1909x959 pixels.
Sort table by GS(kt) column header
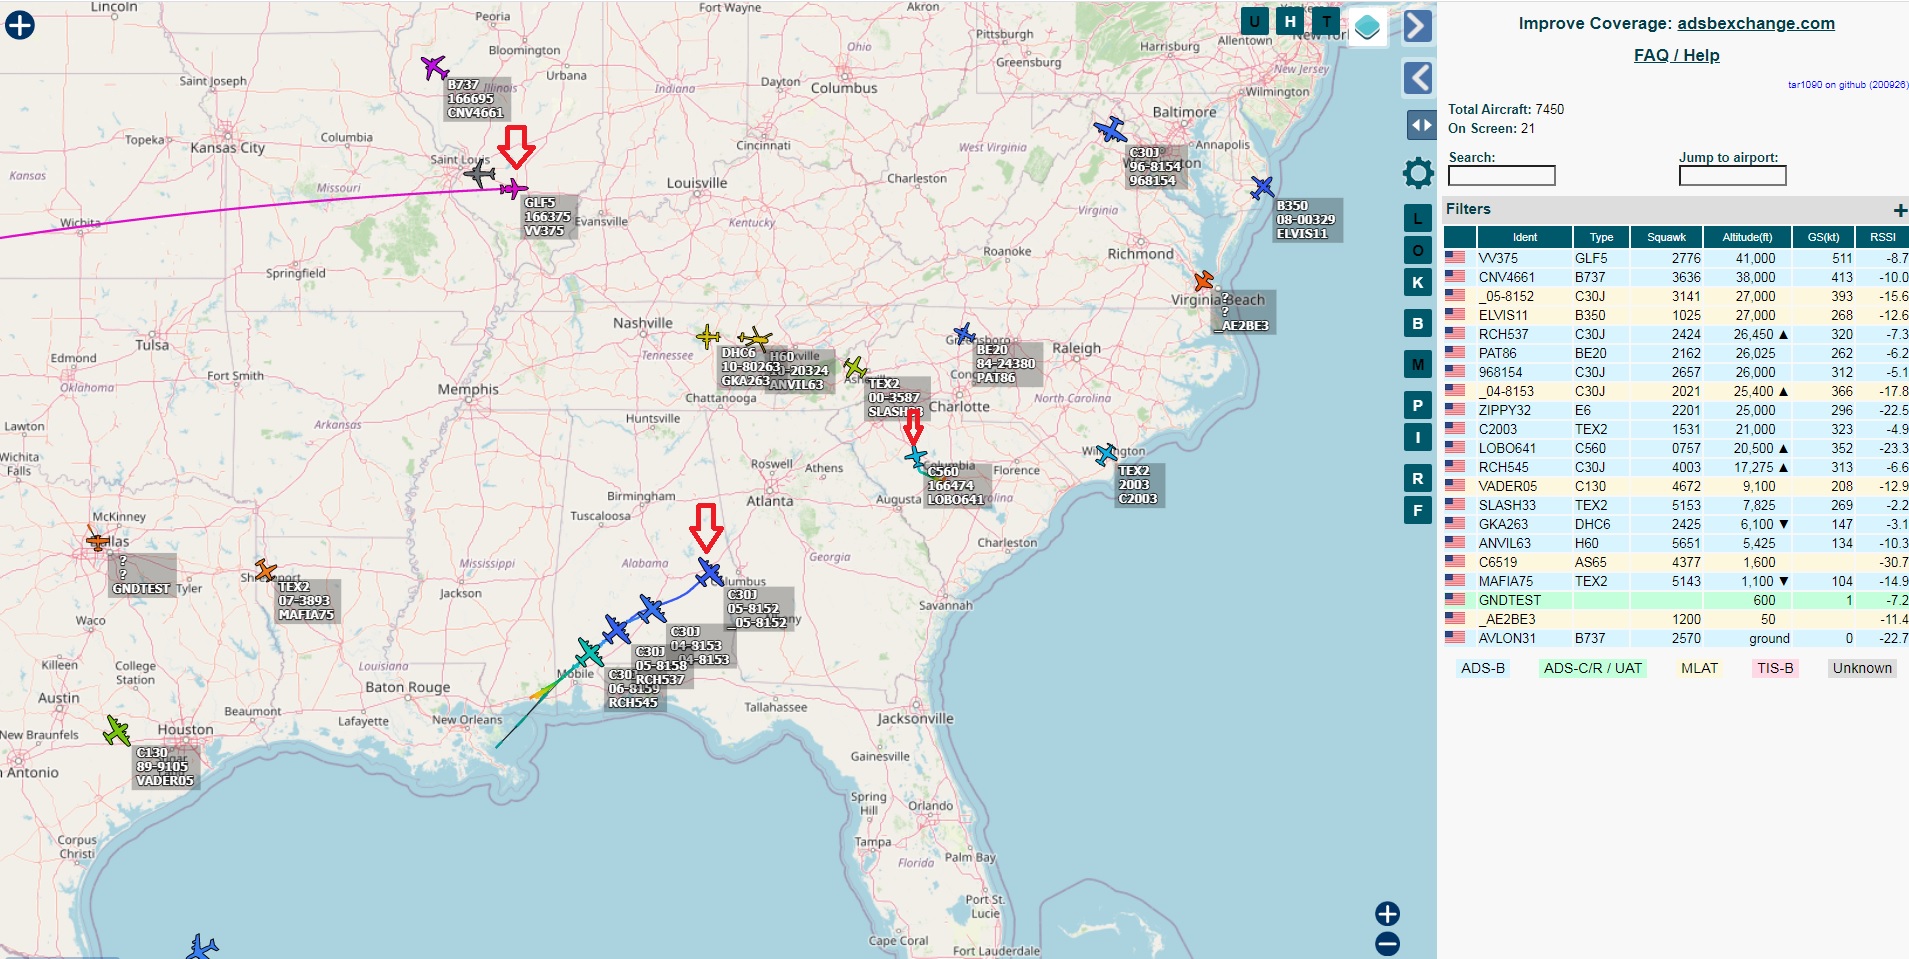pyautogui.click(x=1823, y=237)
